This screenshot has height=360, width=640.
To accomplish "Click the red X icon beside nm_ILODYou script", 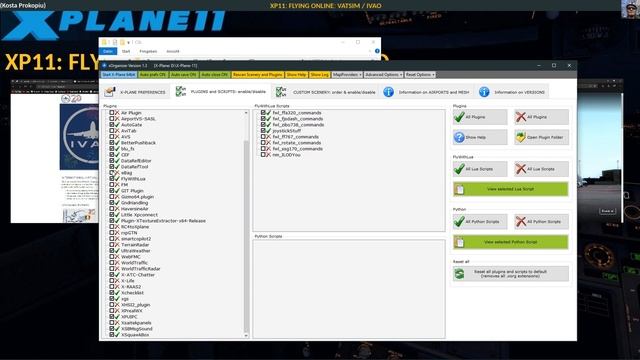I will (x=269, y=155).
